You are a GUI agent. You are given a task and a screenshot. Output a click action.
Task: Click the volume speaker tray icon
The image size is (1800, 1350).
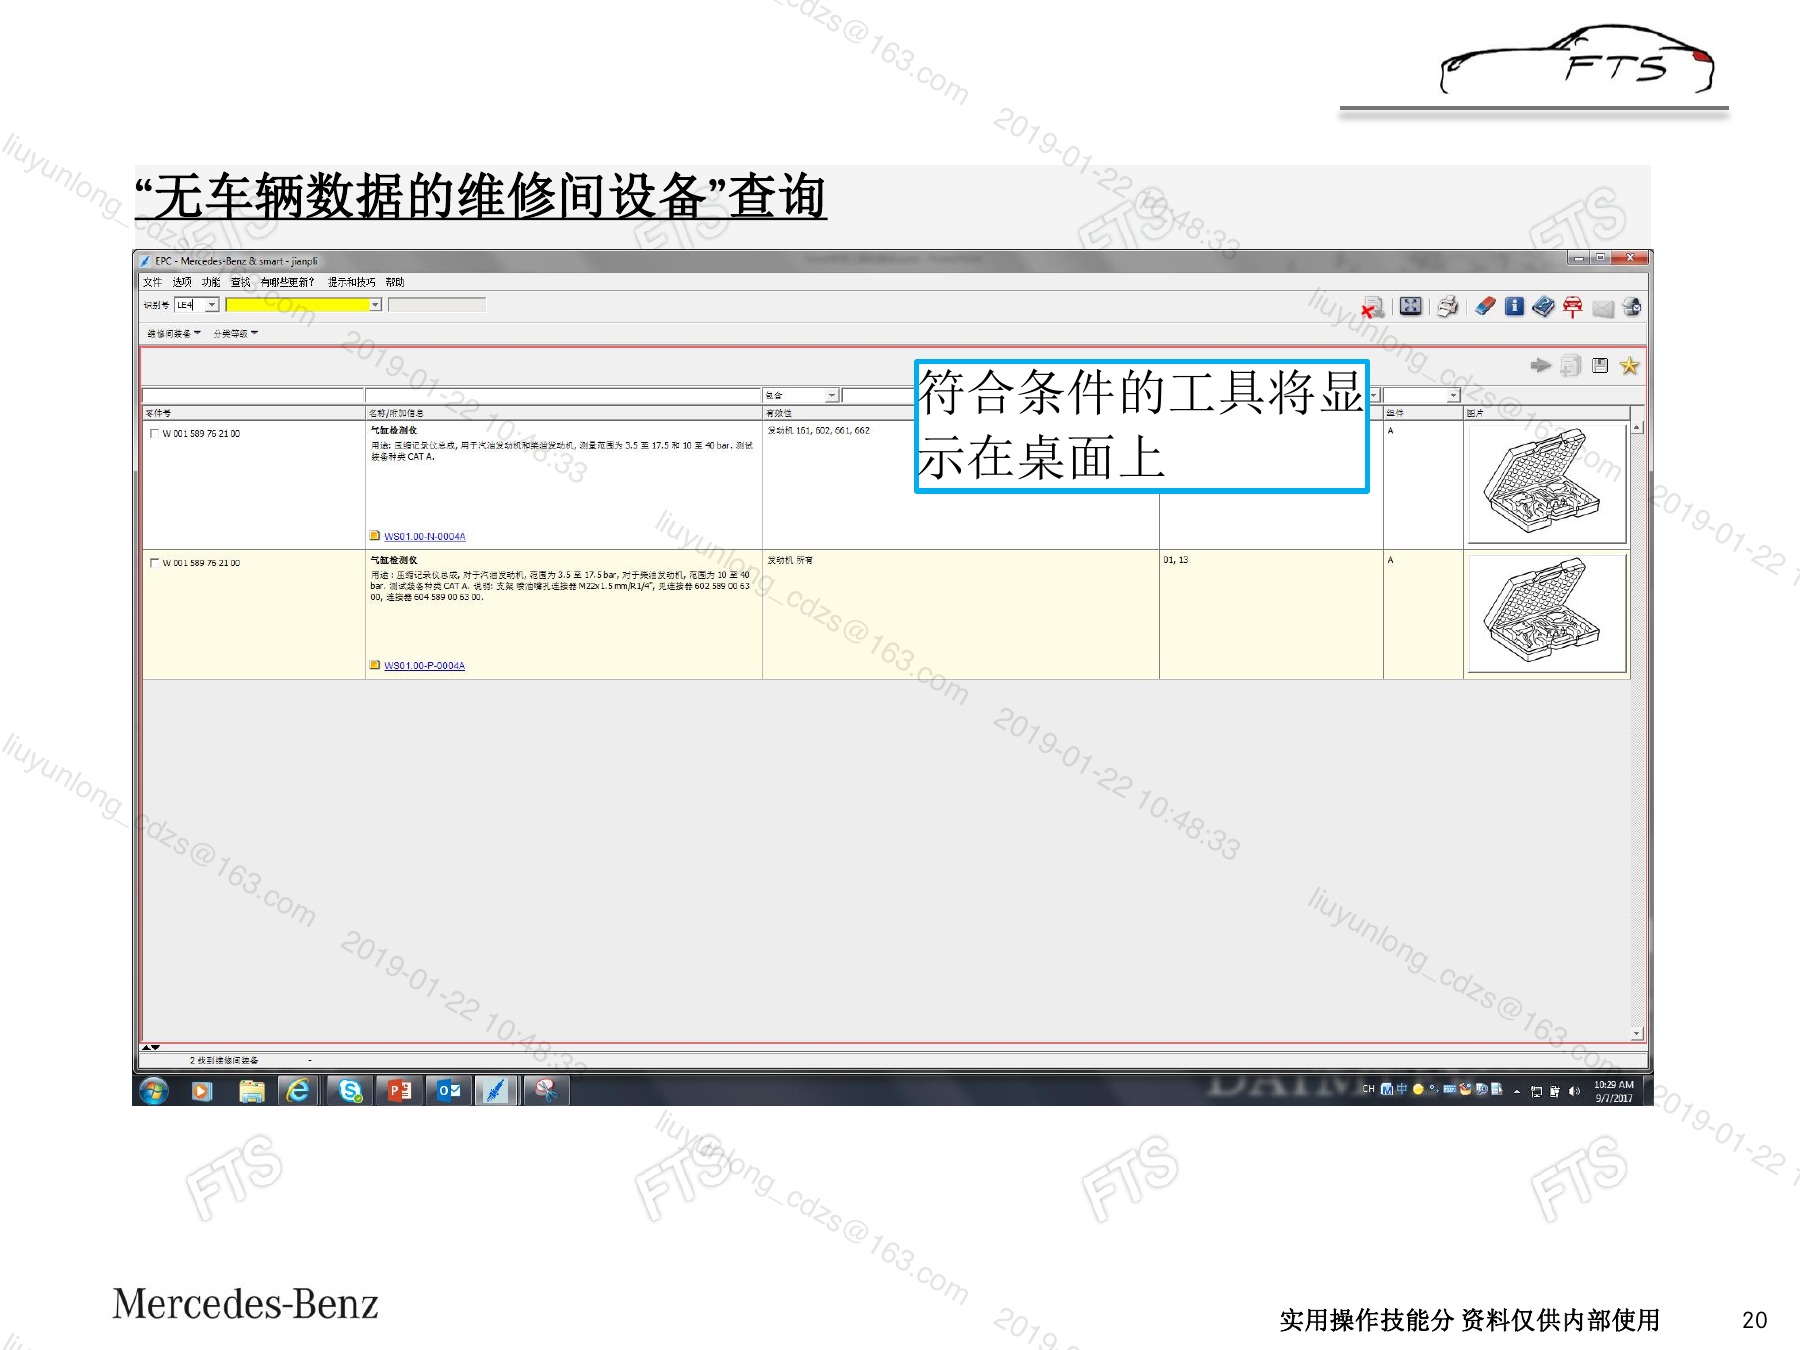(1574, 1091)
